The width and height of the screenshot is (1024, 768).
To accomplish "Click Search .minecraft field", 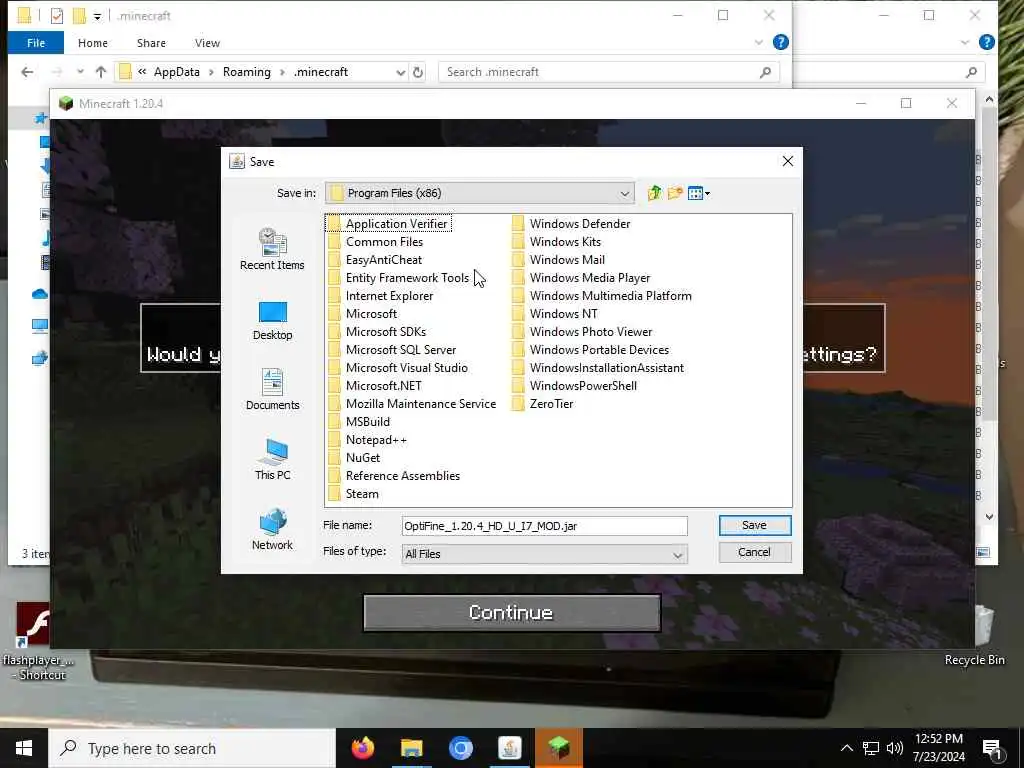I will pos(609,72).
